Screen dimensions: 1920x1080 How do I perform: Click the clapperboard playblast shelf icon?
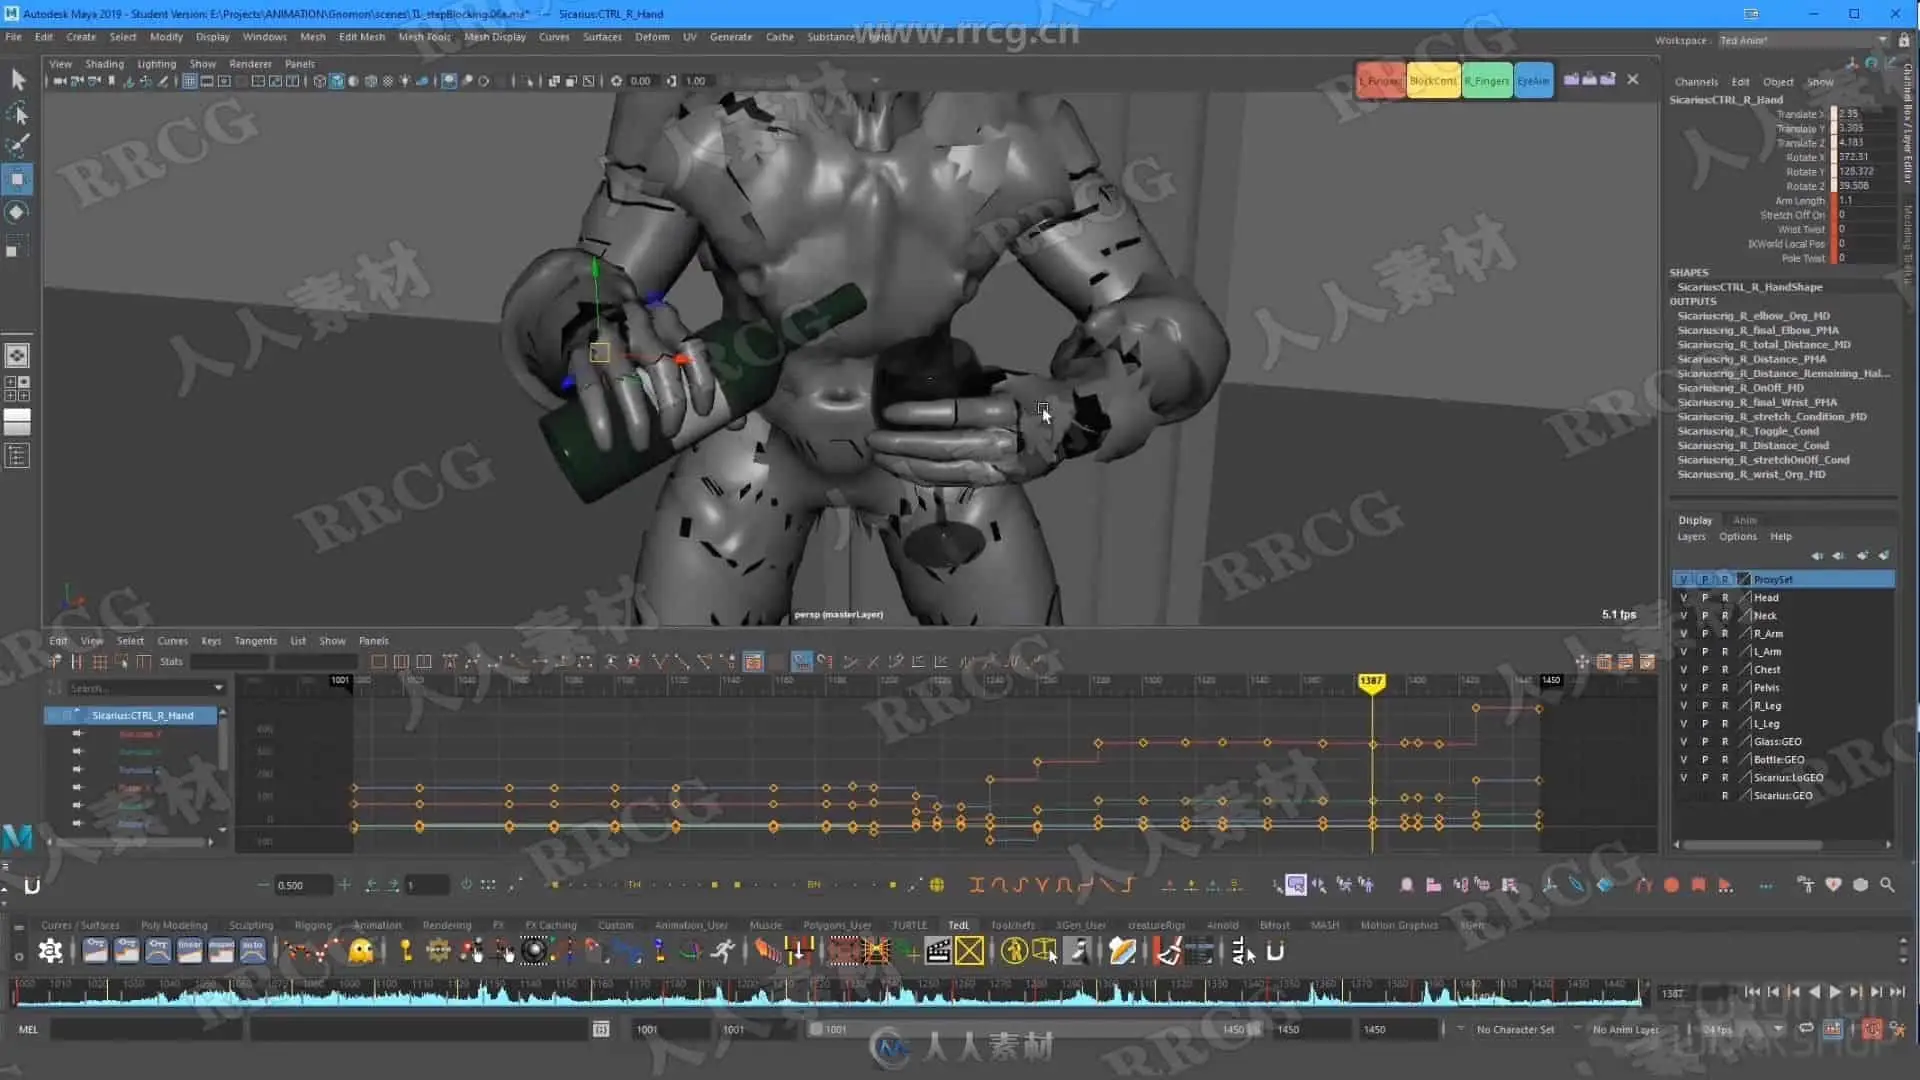click(x=938, y=951)
